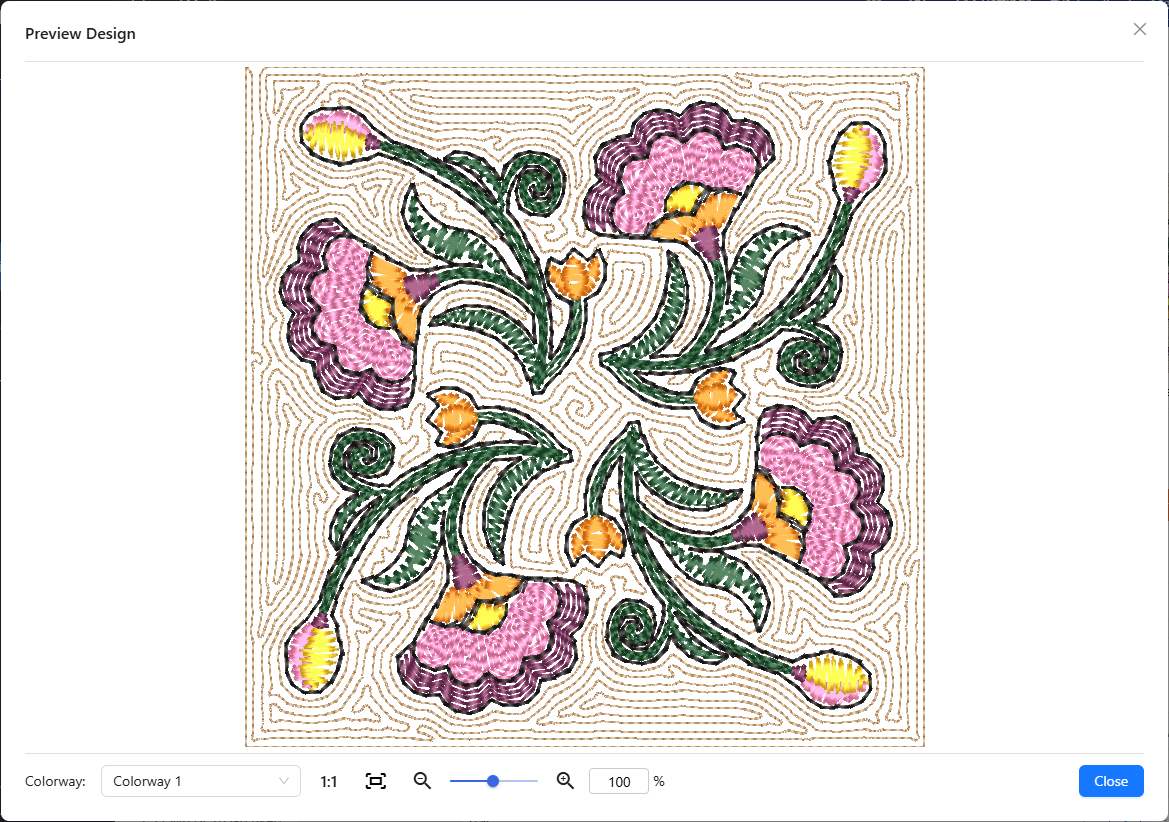Click the slider track right of handle
Screen dimensions: 1169x822
[518, 781]
